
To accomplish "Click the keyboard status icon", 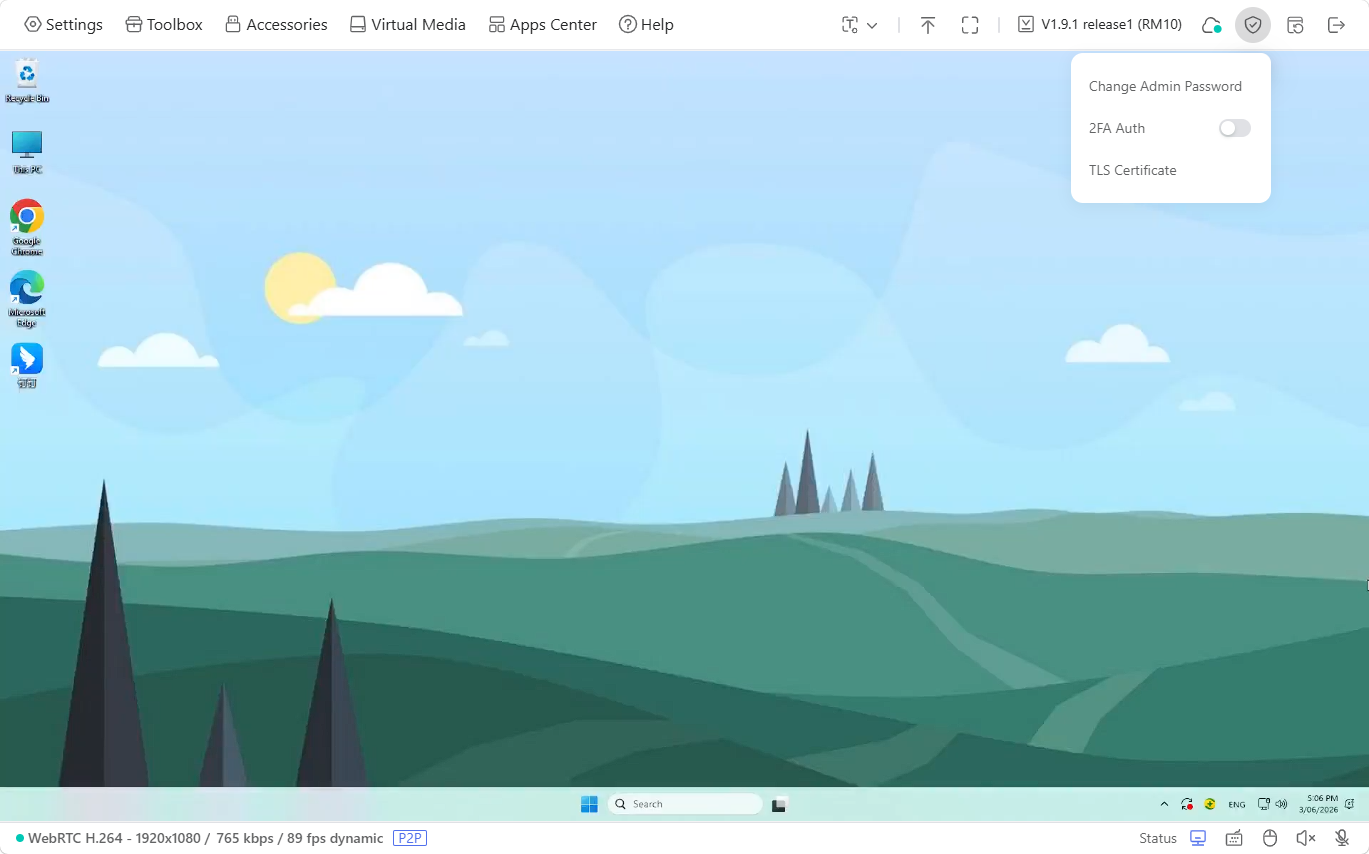I will pos(1234,838).
